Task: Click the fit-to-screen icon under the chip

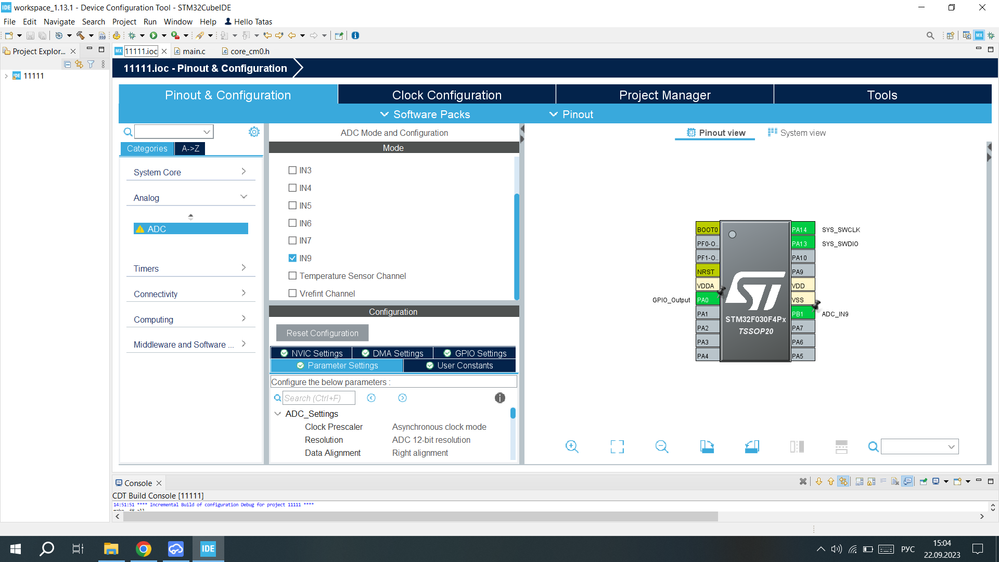Action: click(x=617, y=447)
